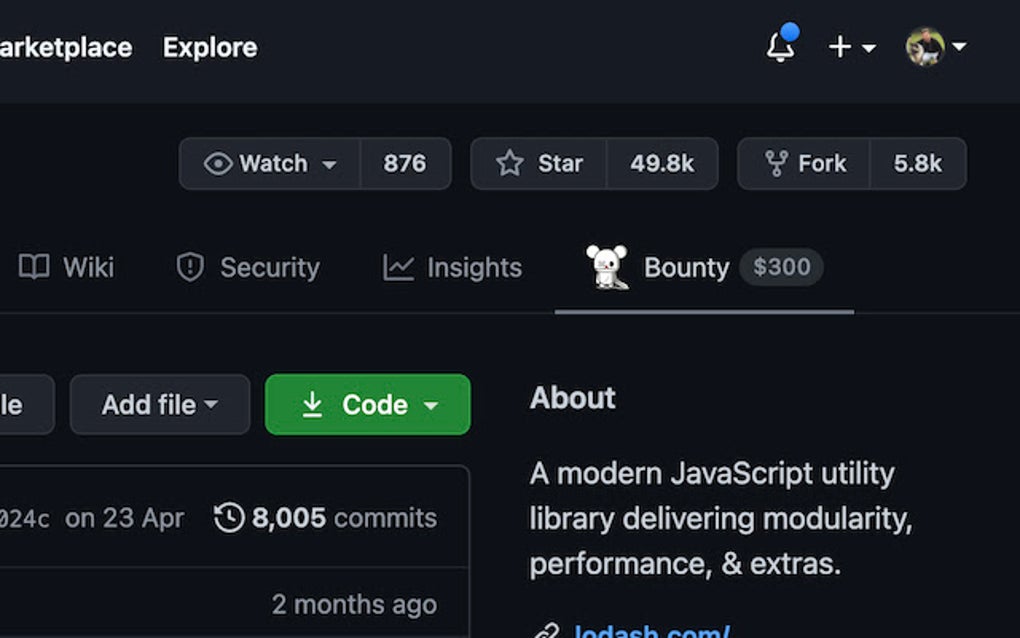Select the Security shield icon
The height and width of the screenshot is (638, 1020).
click(190, 267)
